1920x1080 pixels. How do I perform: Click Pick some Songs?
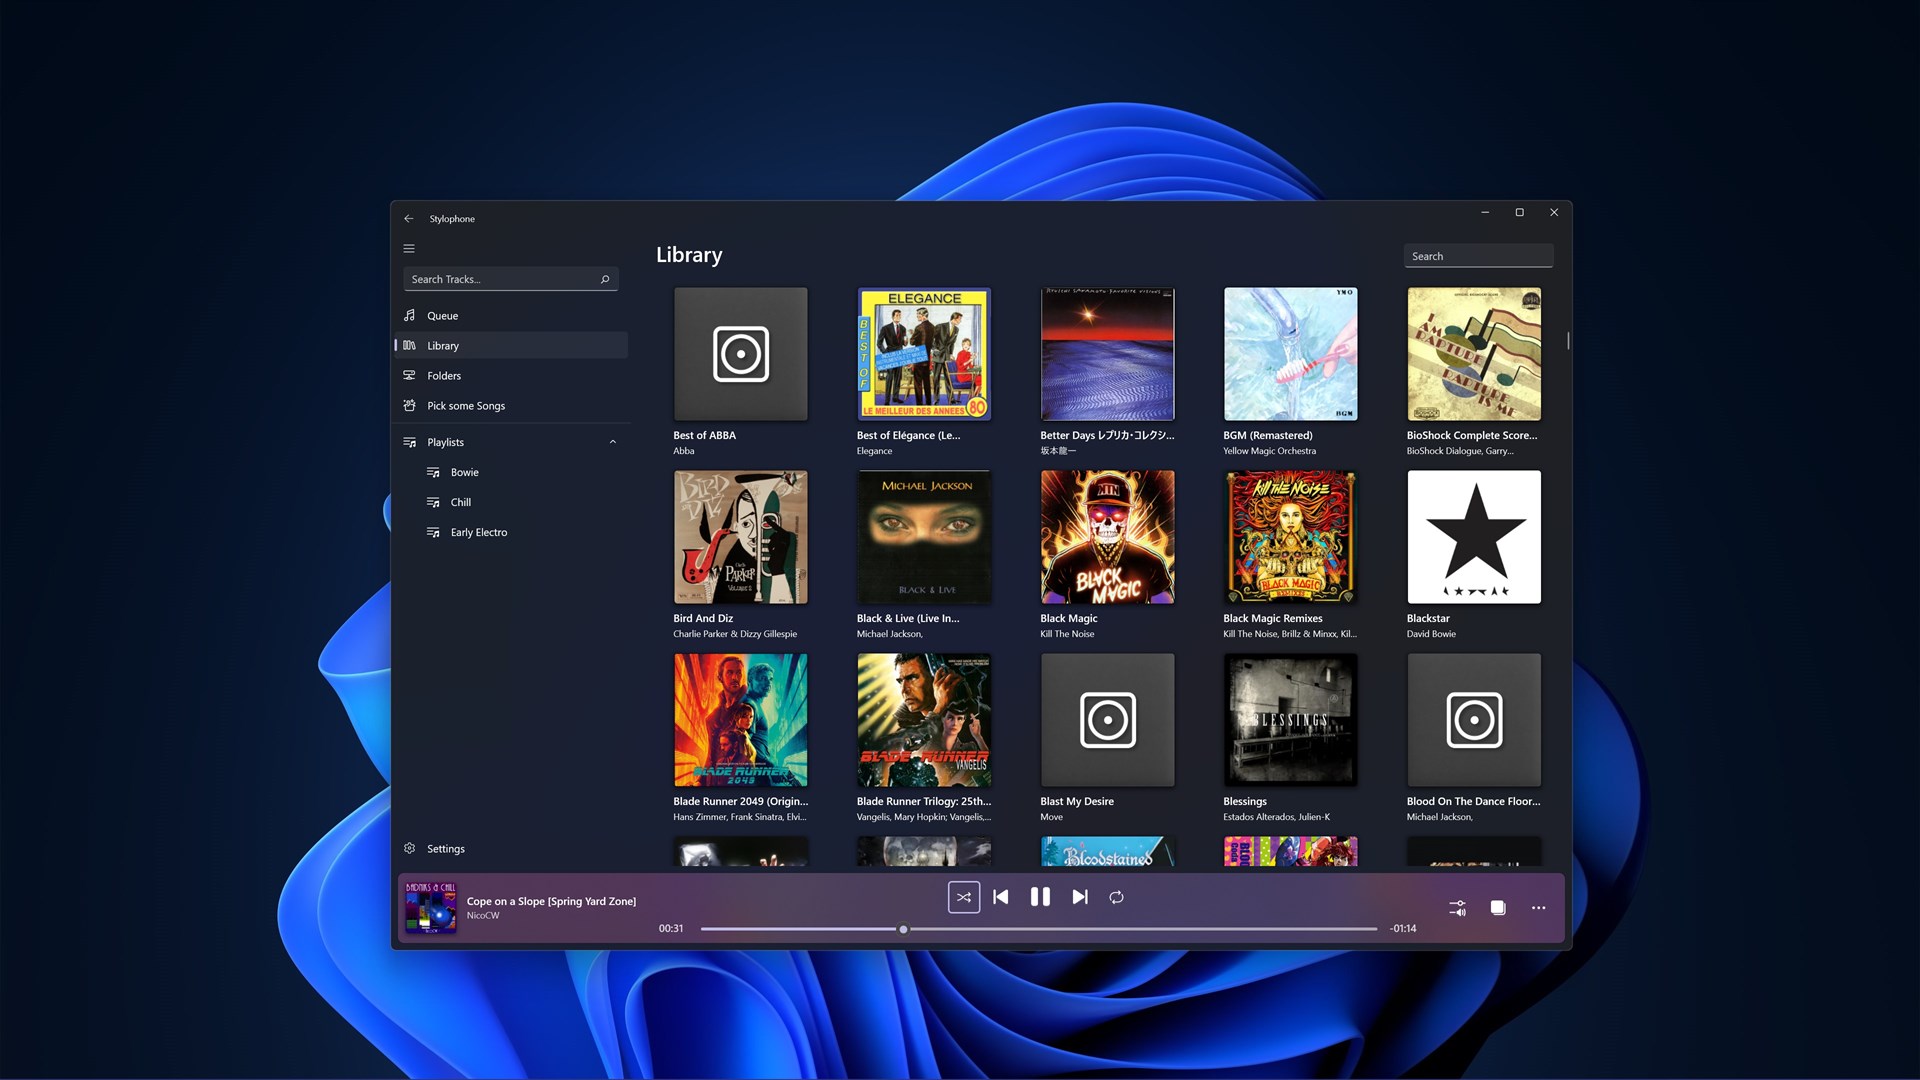pyautogui.click(x=465, y=406)
